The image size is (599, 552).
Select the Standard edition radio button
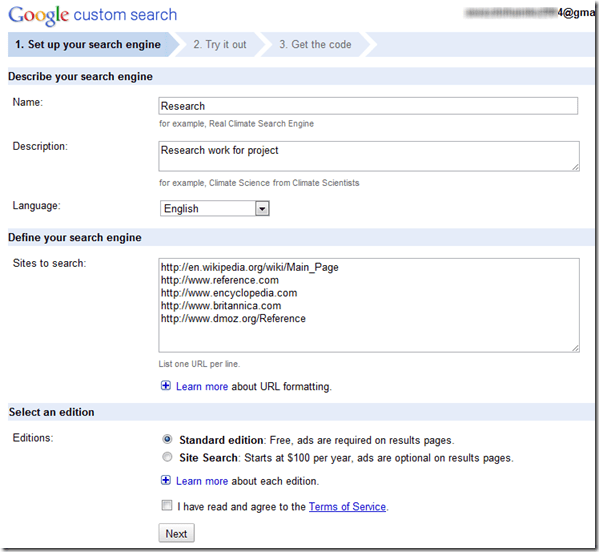(x=167, y=439)
